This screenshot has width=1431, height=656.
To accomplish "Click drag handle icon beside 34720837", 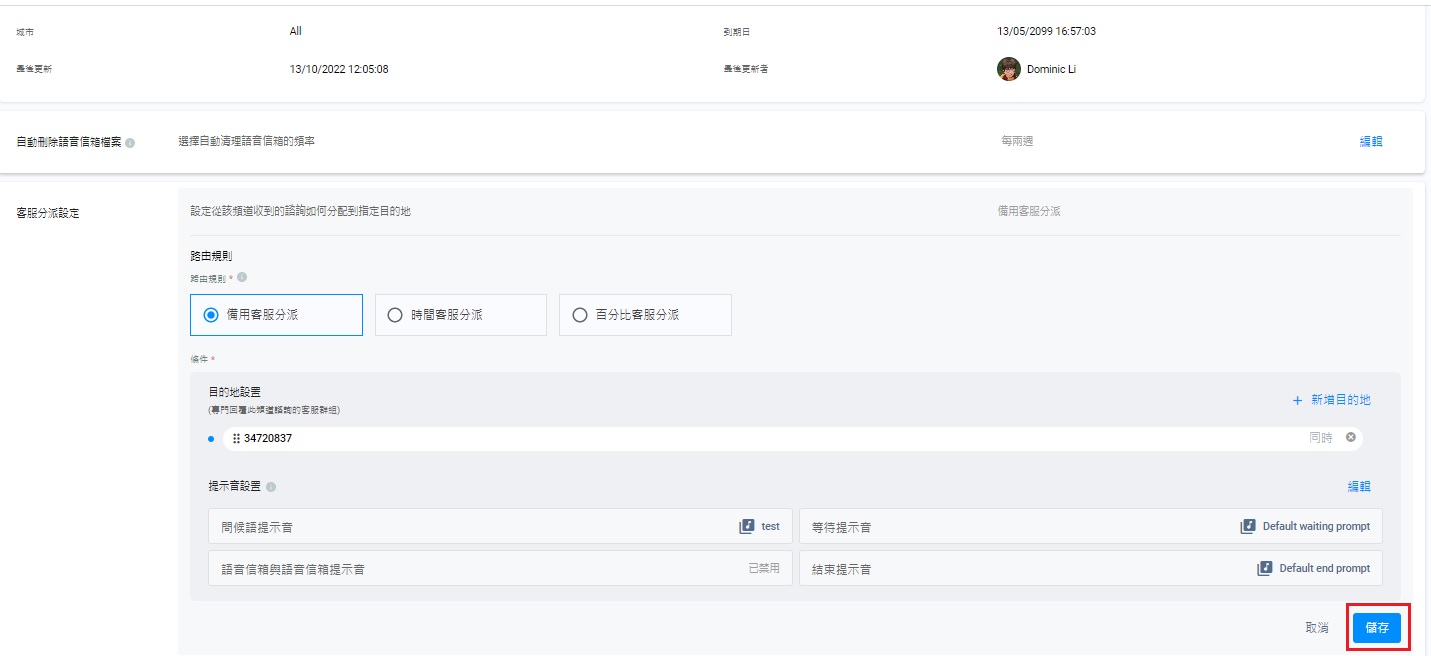I will coord(236,439).
